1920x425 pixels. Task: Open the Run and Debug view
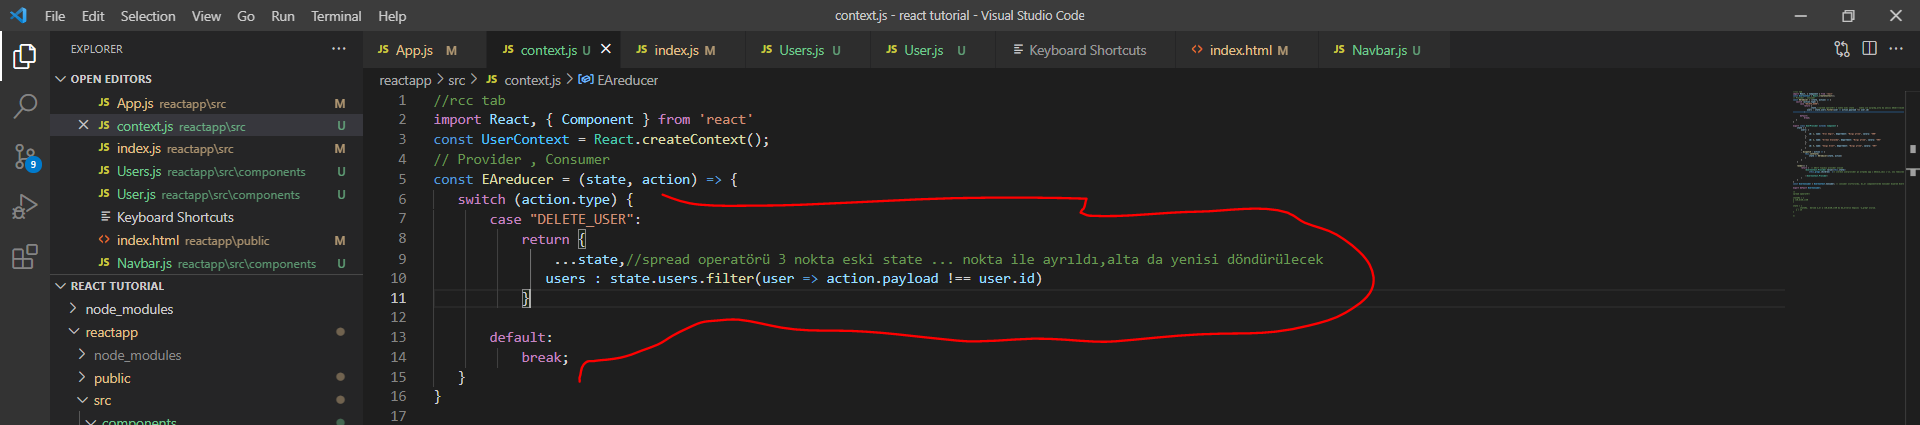[25, 207]
